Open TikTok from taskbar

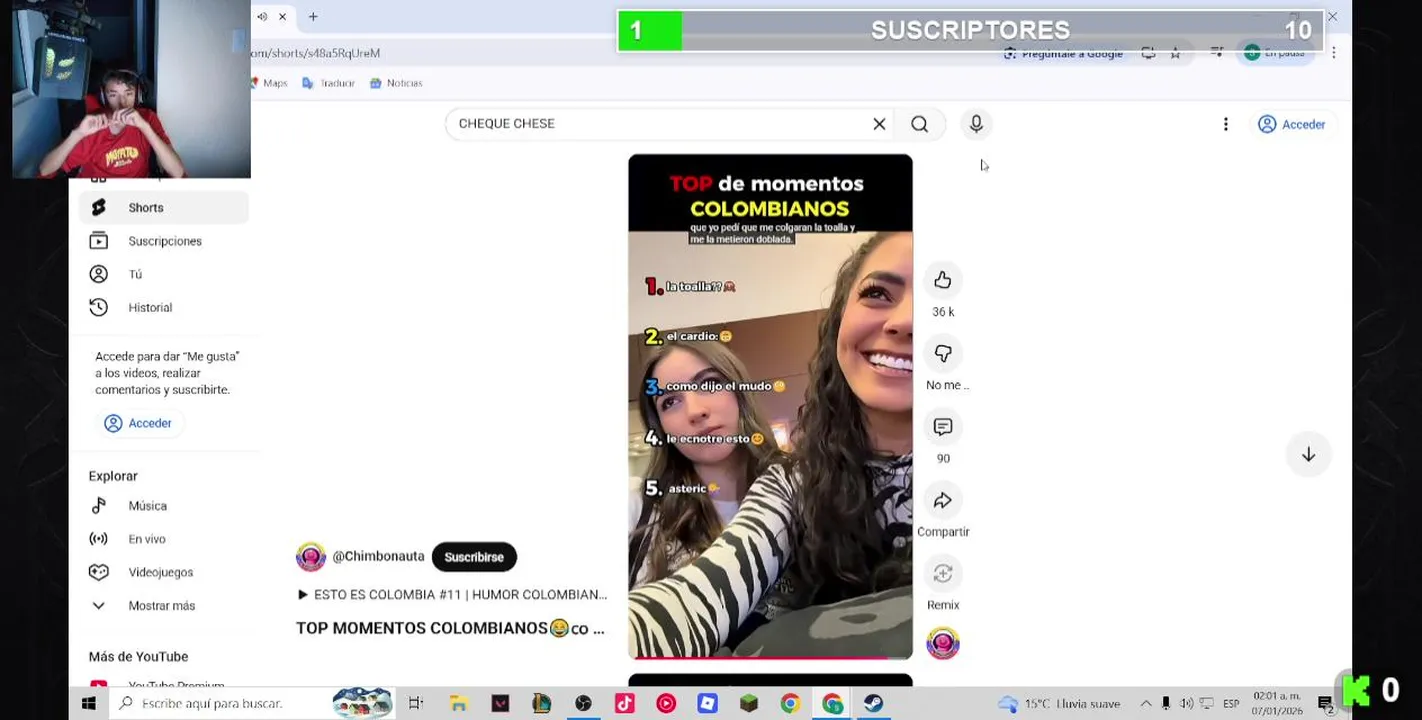tap(624, 704)
